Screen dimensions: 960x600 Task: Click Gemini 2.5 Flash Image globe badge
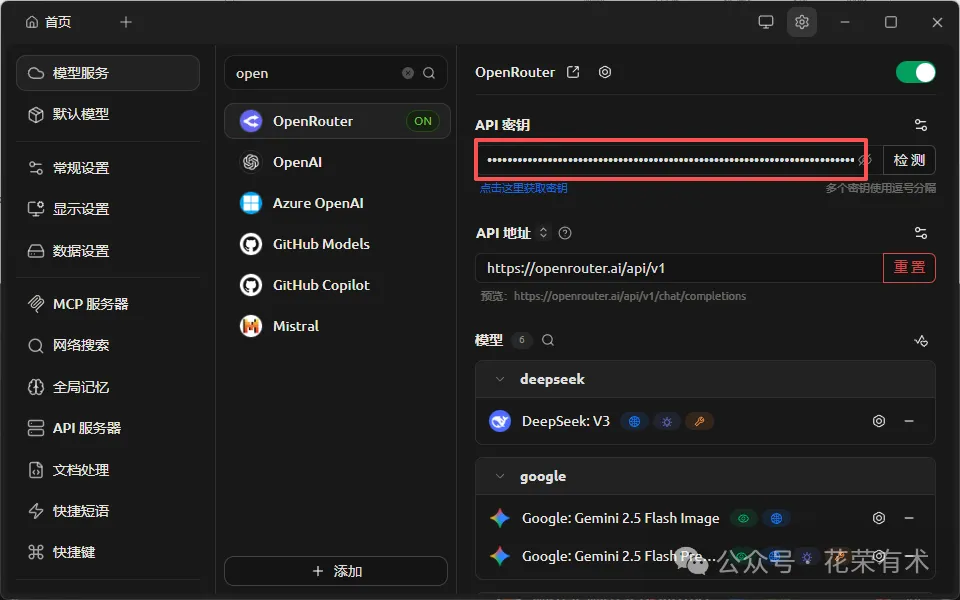click(776, 518)
